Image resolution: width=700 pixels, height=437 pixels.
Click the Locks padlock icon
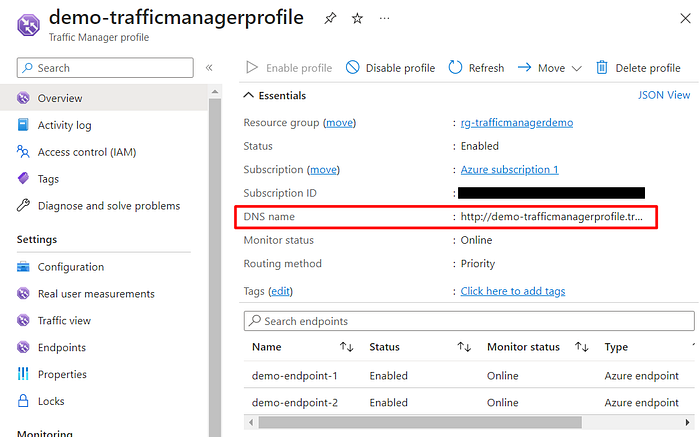click(x=23, y=400)
